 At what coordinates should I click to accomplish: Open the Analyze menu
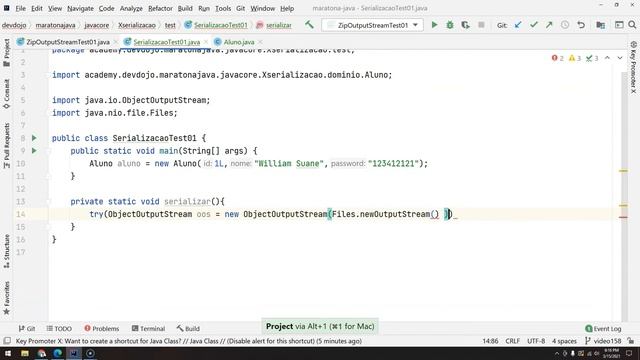(x=131, y=8)
